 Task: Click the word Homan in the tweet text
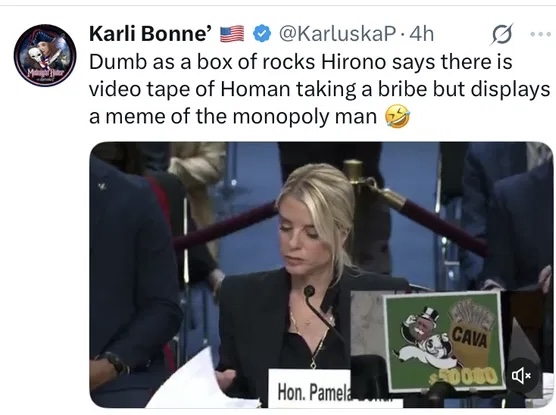click(255, 89)
